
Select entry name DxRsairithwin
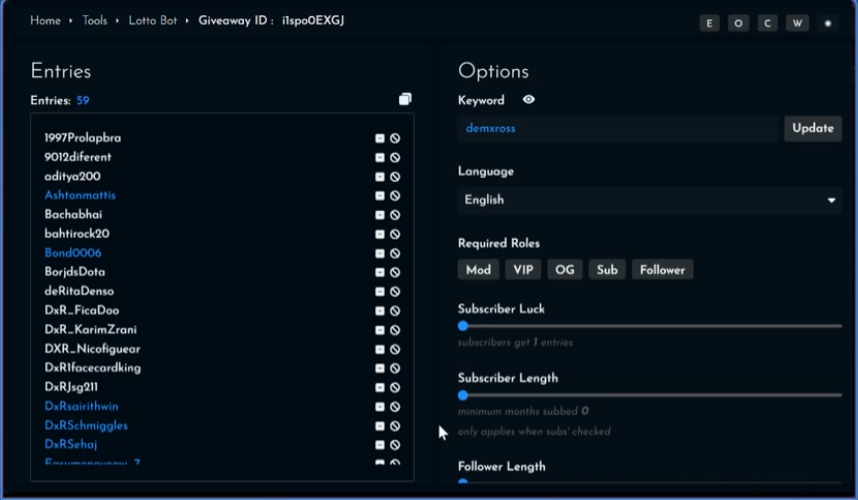click(81, 406)
